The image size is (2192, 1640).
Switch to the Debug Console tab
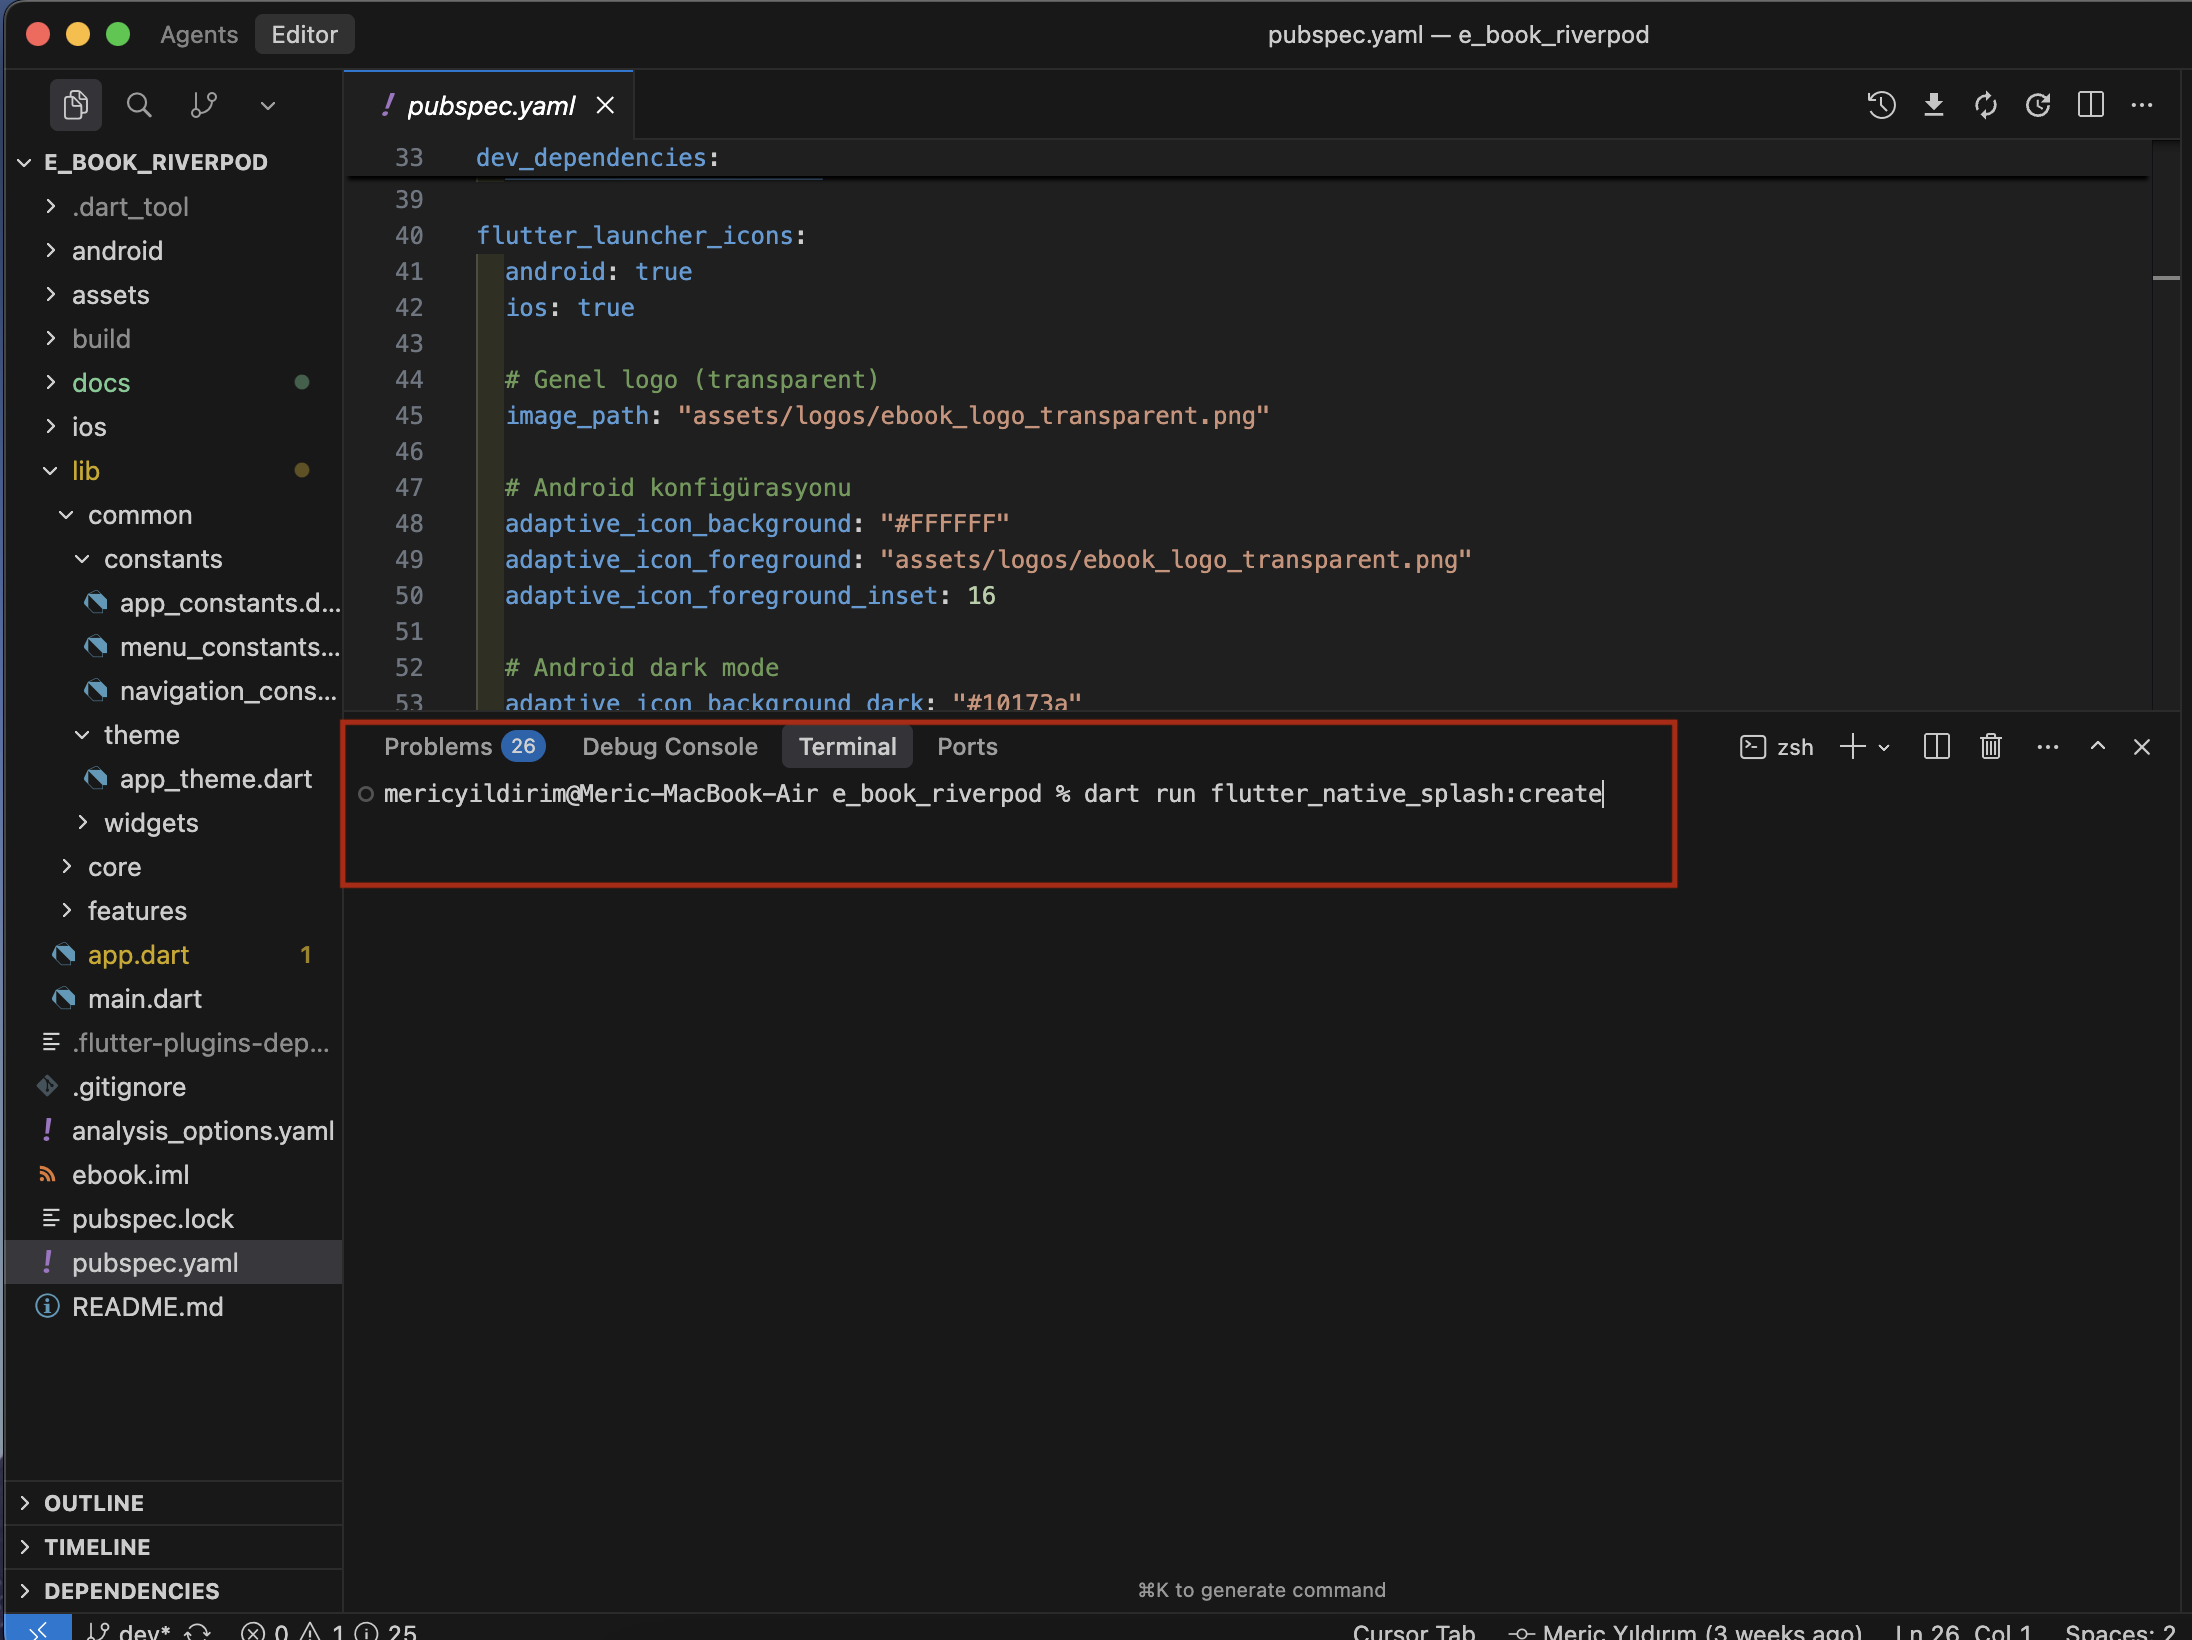click(x=669, y=747)
